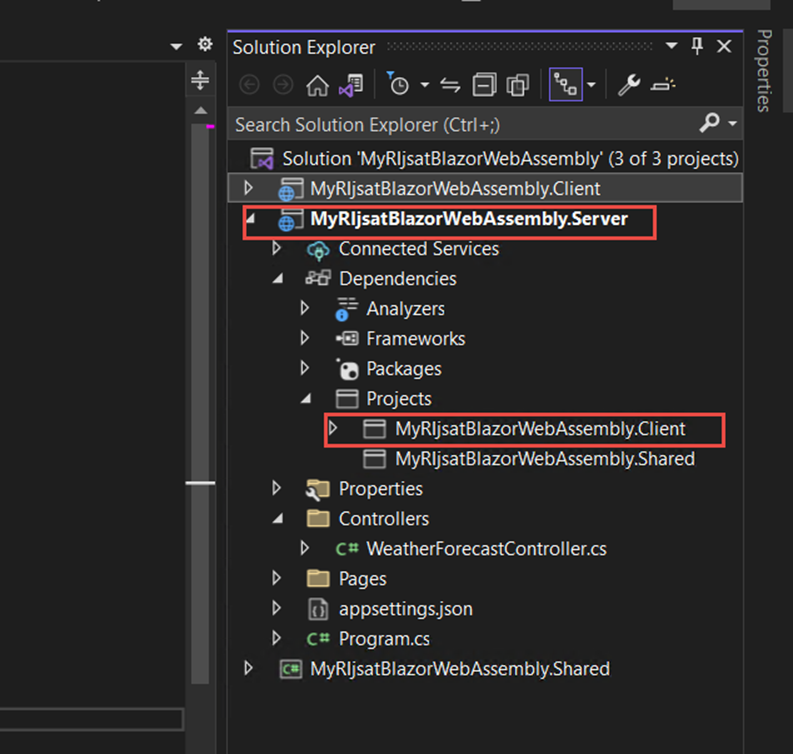Click the Home icon in Solution Explorer toolbar
Screen dimensions: 793x754
coord(317,86)
